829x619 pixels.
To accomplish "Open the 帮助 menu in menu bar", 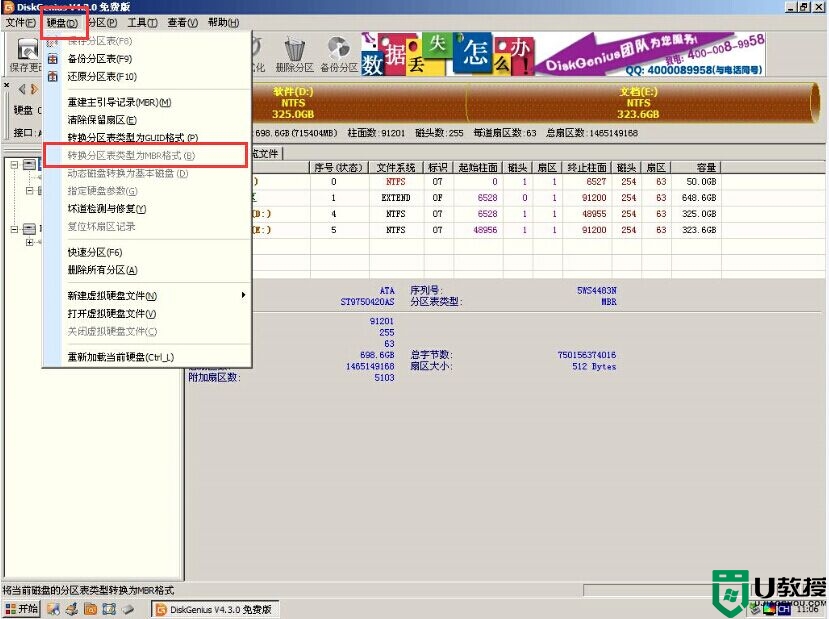I will [223, 22].
